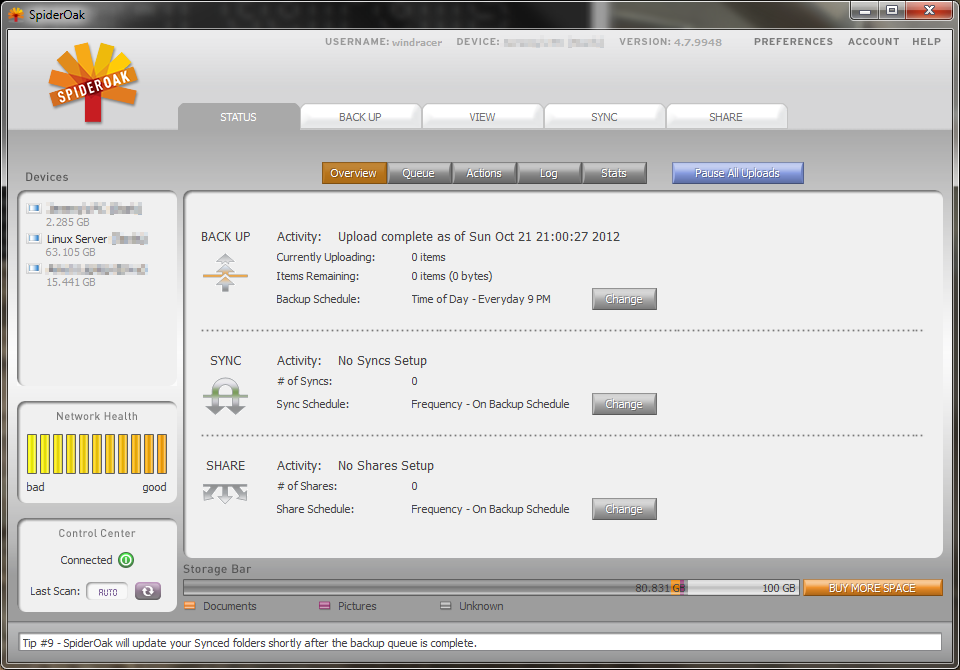
Task: Click the SpiderOak title bar icon
Action: pyautogui.click(x=16, y=14)
